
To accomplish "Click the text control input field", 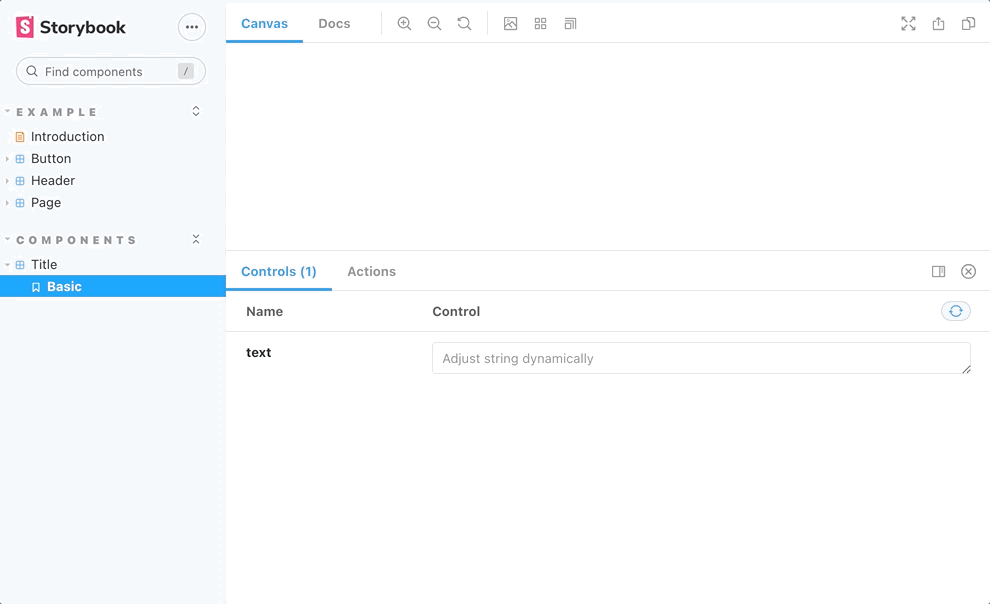I will [700, 358].
